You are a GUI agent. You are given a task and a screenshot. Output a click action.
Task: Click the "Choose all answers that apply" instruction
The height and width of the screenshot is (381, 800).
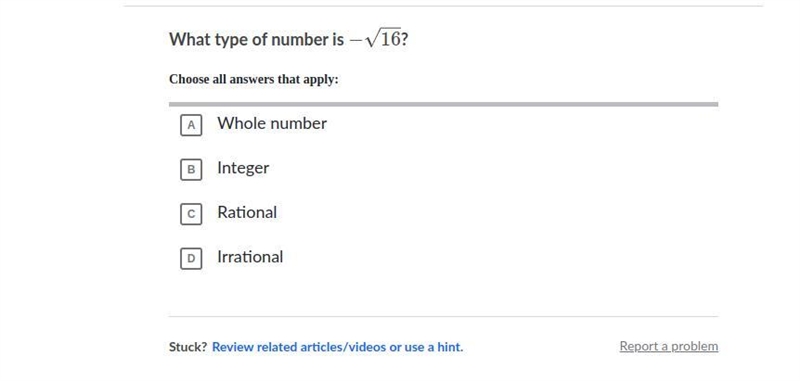[254, 80]
